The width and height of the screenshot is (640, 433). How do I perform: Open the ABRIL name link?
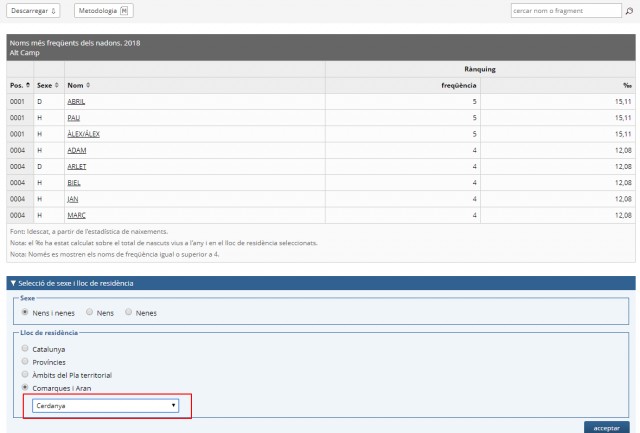77,102
